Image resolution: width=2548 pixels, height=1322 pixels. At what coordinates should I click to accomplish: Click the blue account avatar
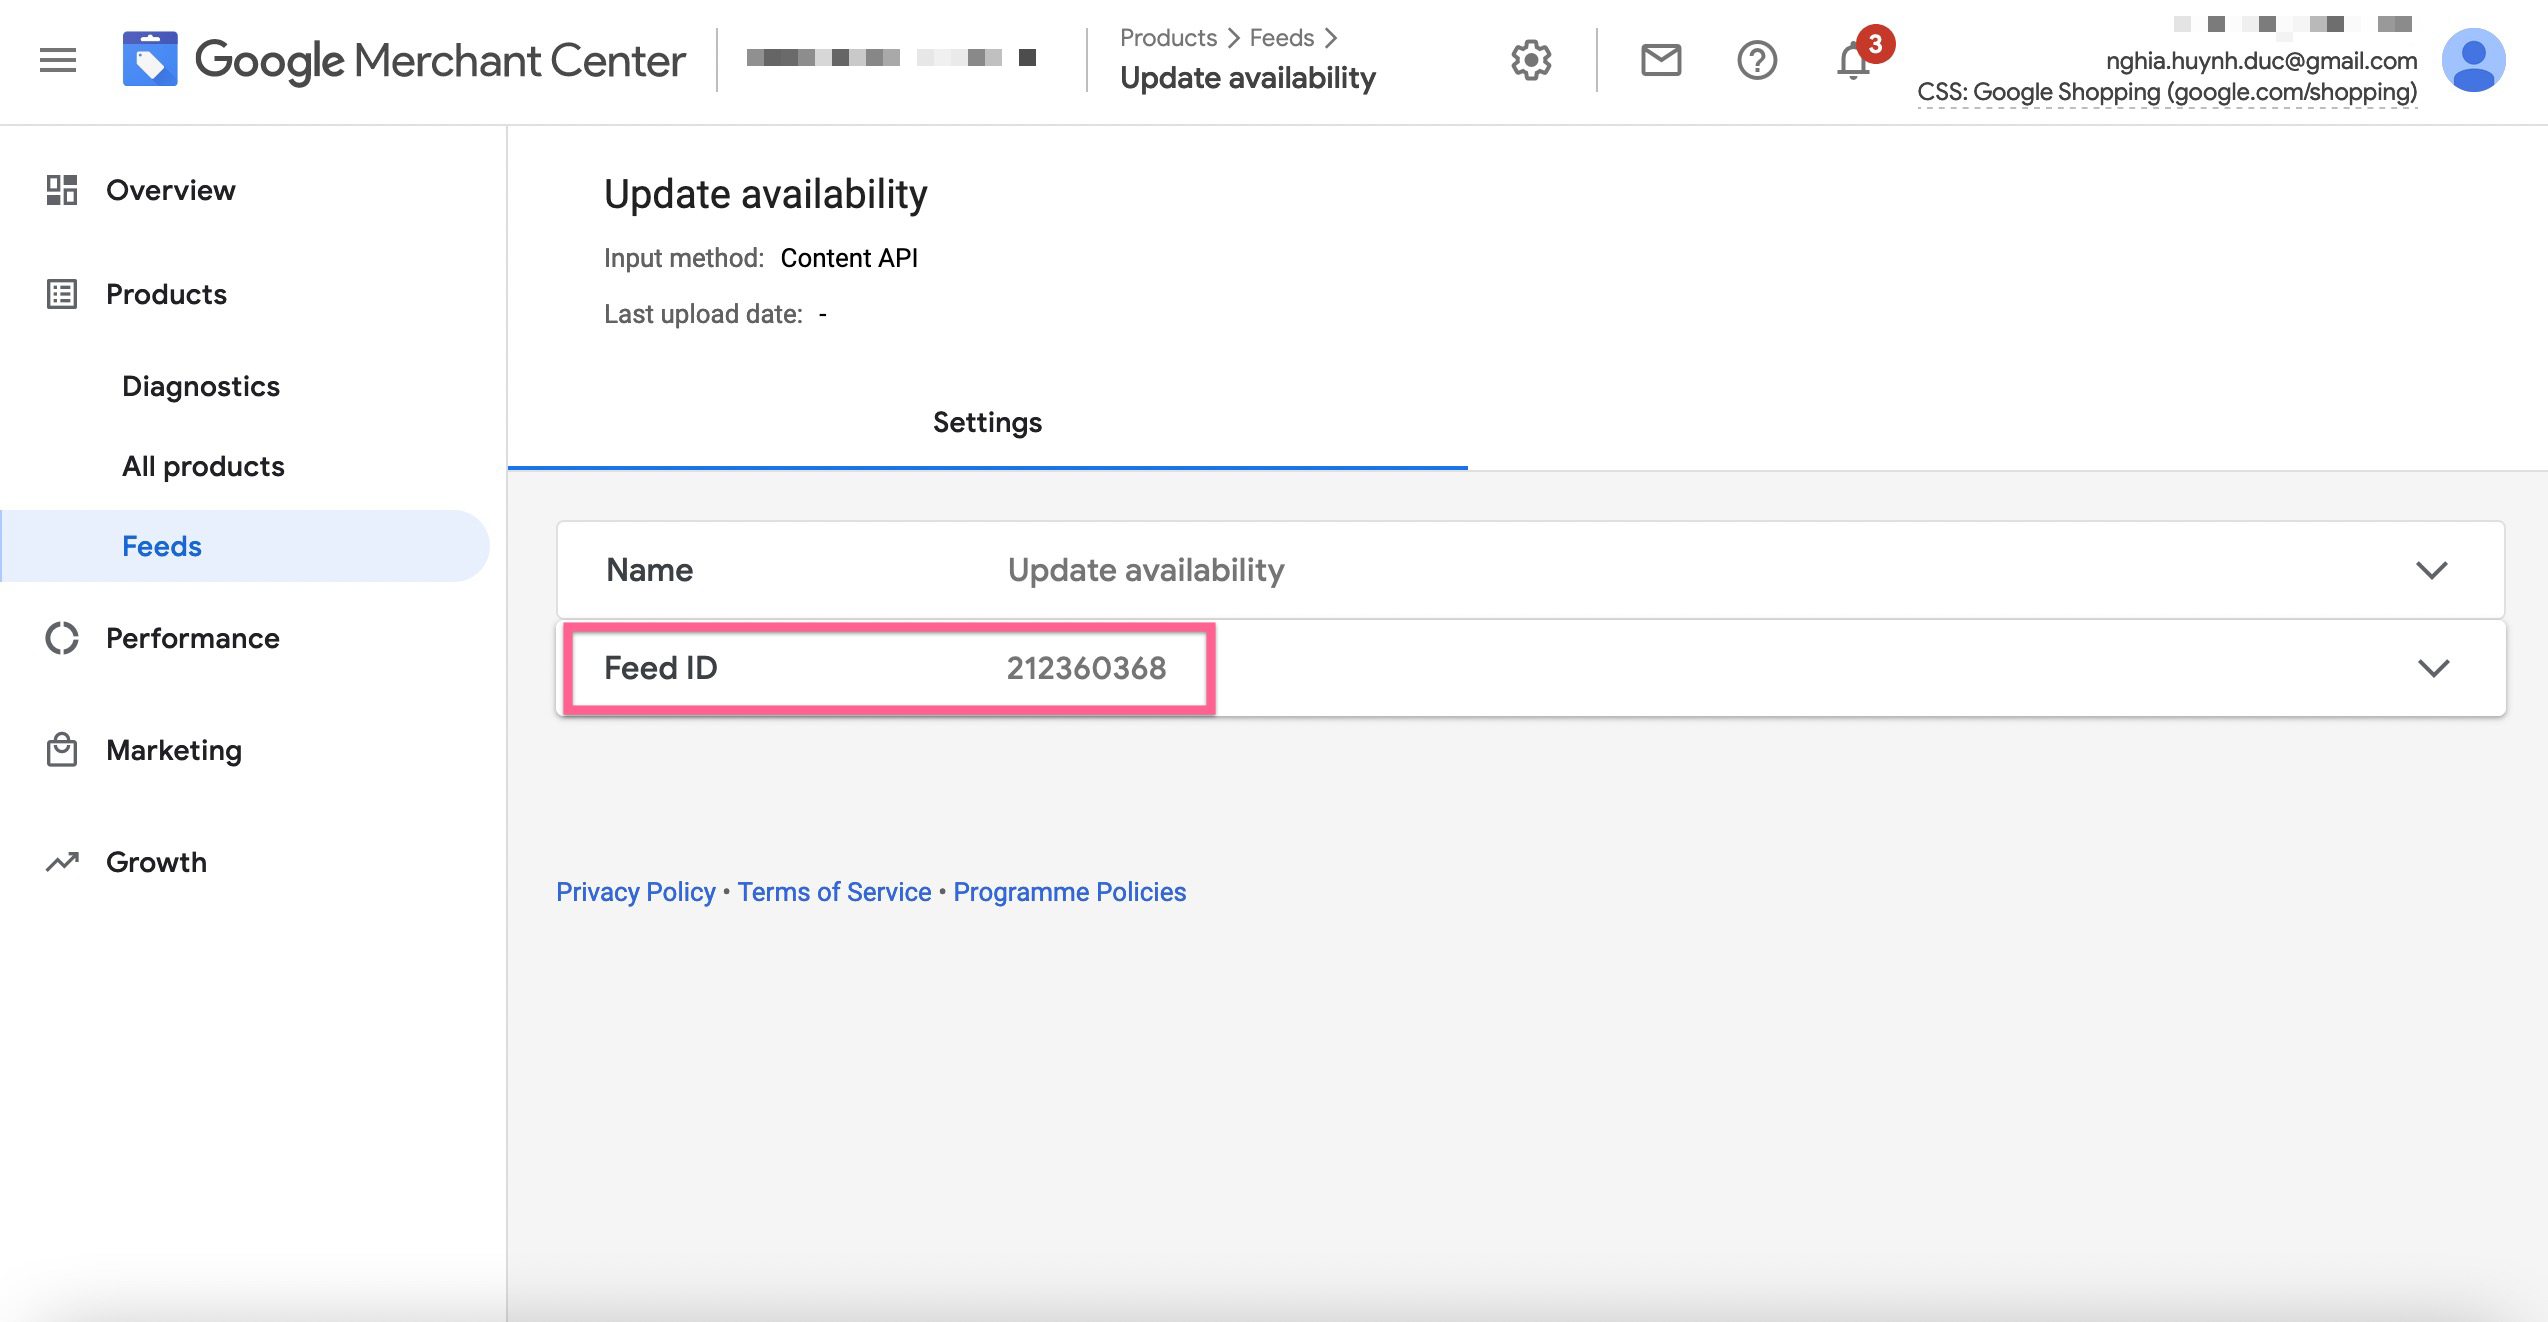2474,60
